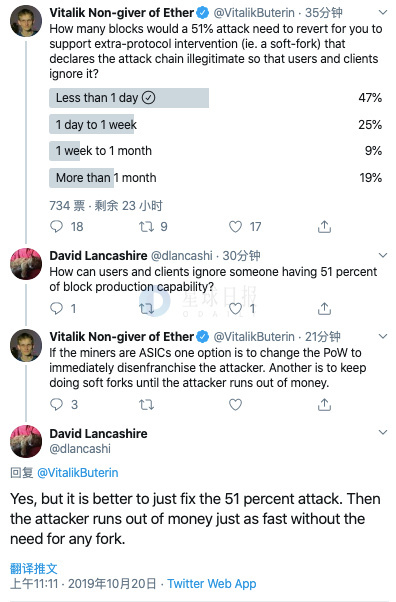Expand options chevron on David's 30分钟 tweet
The height and width of the screenshot is (602, 396).
pyautogui.click(x=383, y=255)
